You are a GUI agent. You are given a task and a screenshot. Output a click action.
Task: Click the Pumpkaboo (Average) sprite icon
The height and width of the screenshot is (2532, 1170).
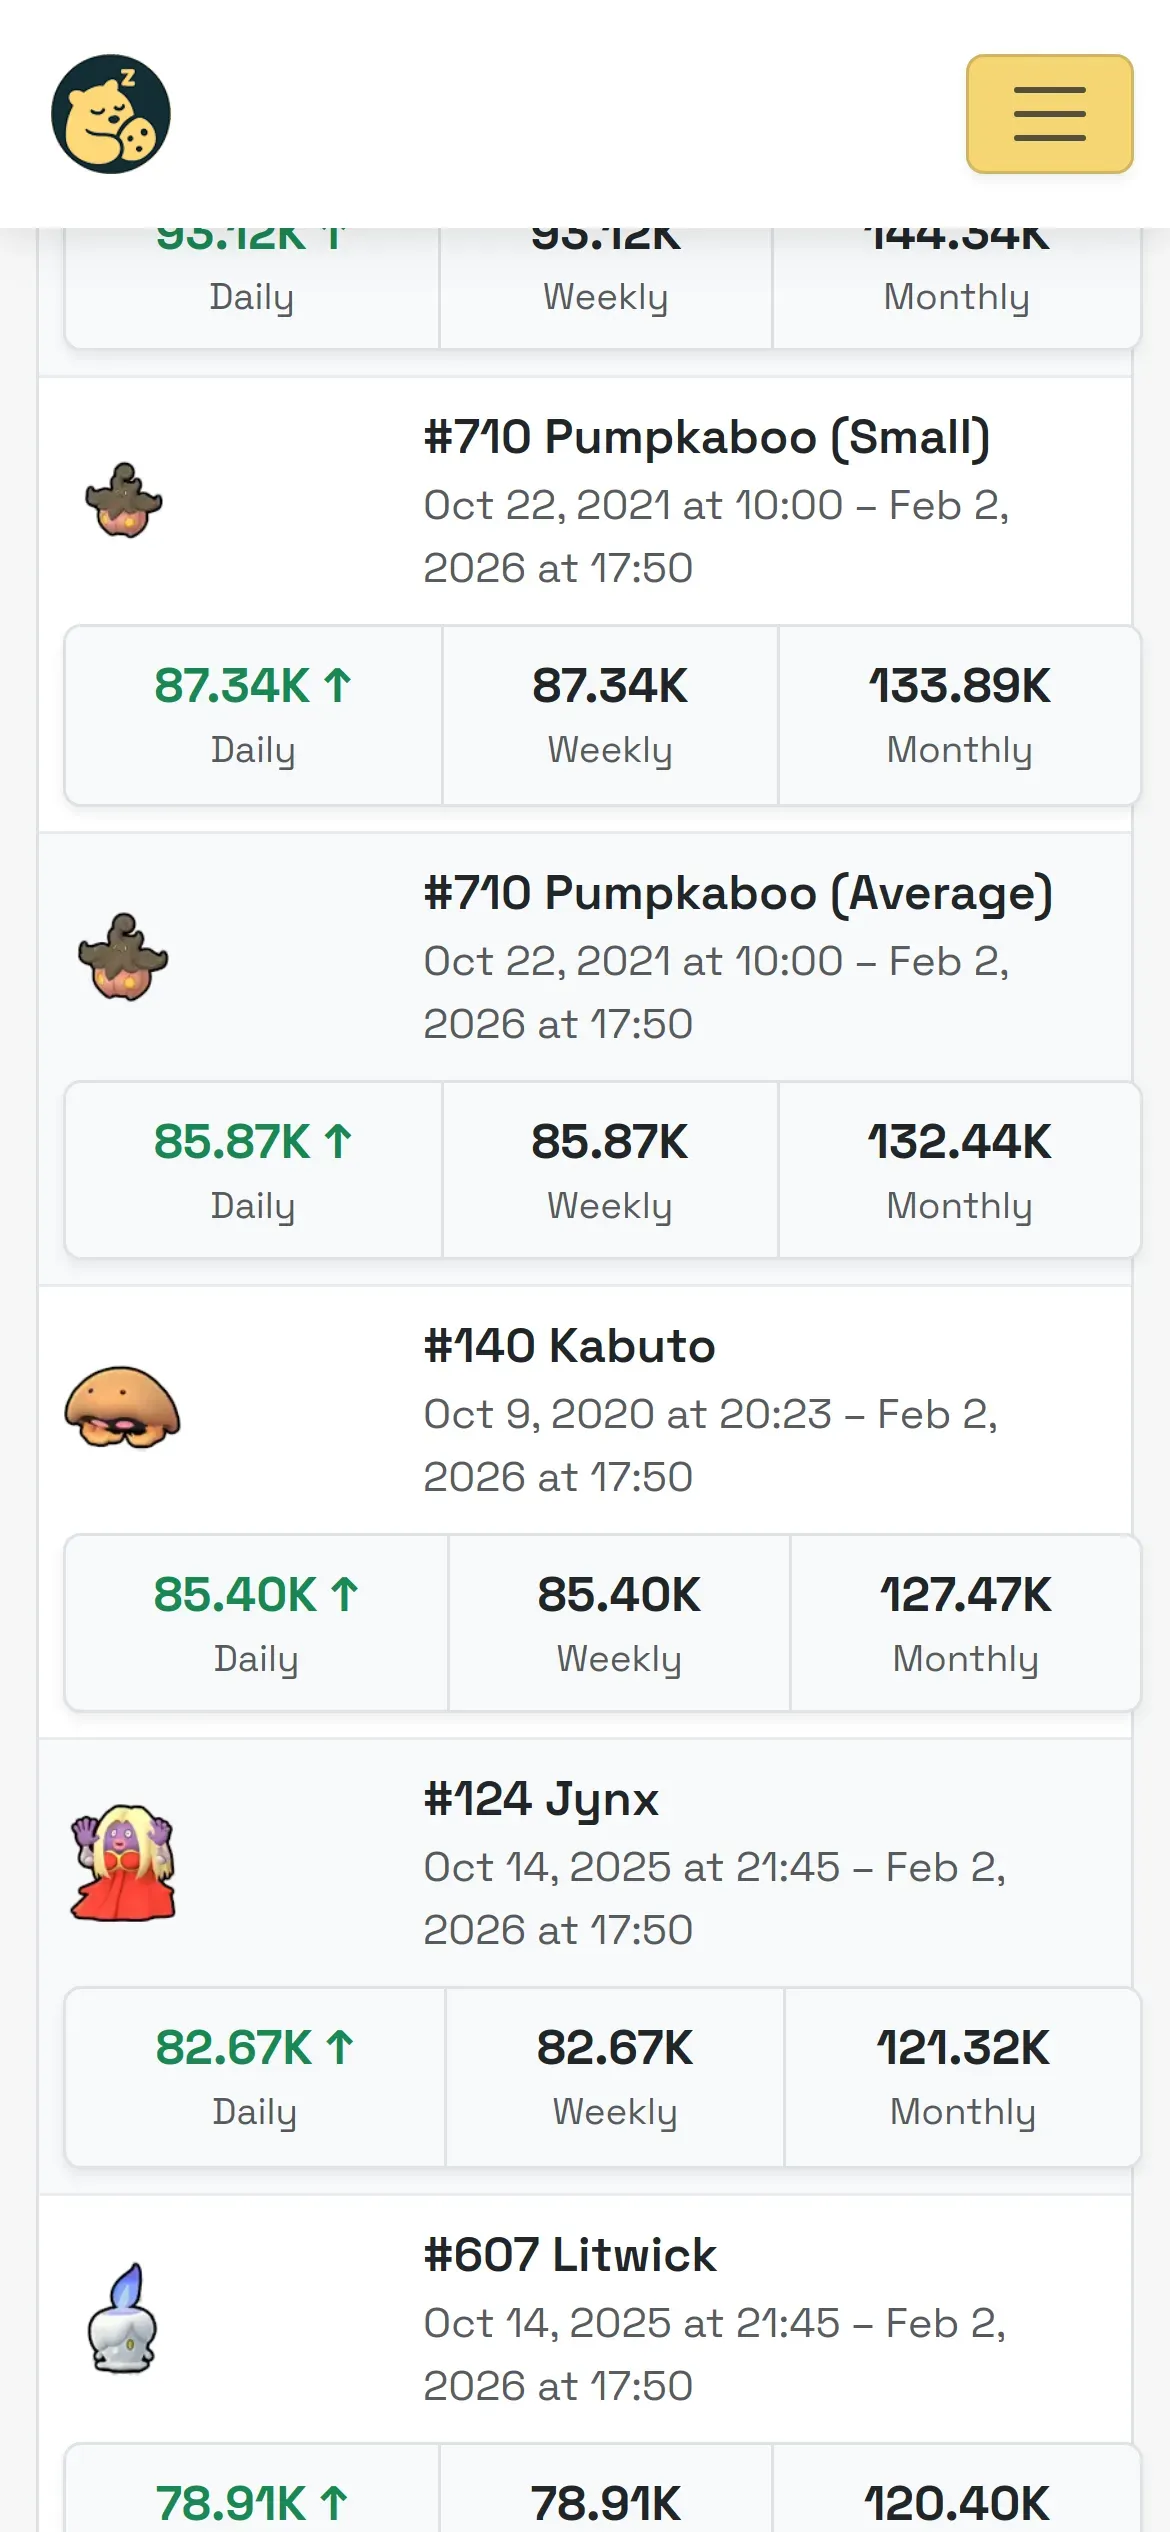124,957
